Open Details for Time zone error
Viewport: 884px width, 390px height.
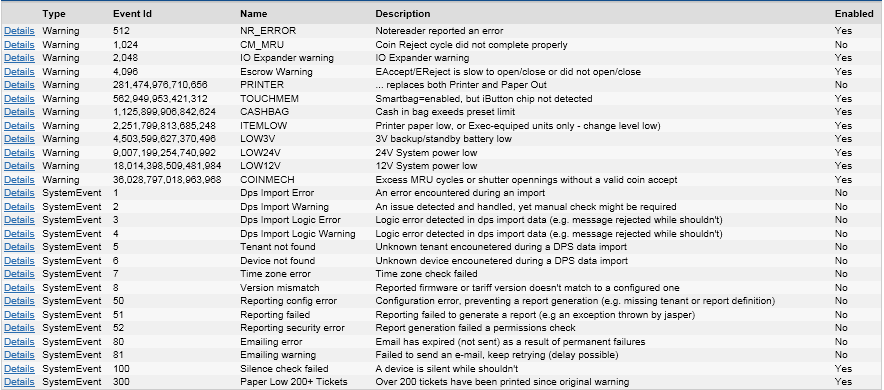click(19, 274)
